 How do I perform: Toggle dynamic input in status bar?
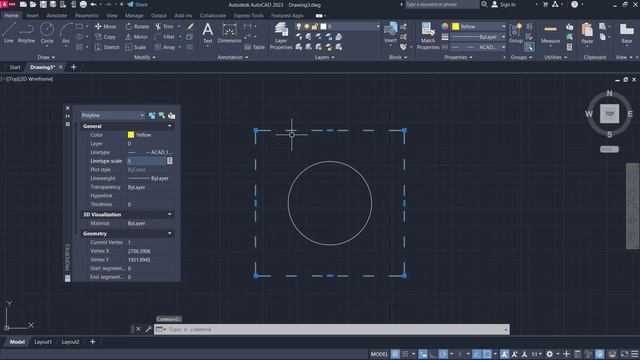423,354
